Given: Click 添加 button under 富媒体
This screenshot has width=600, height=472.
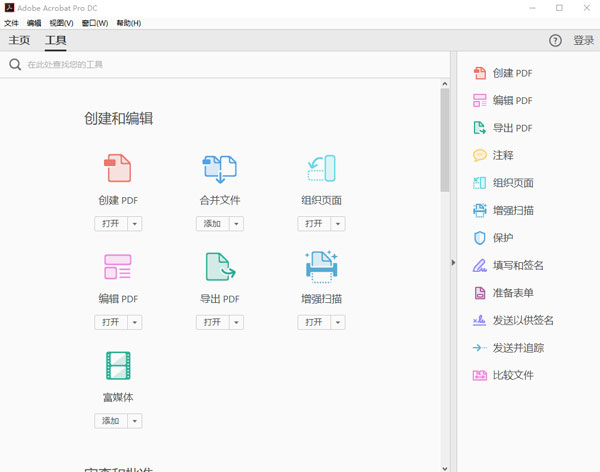Looking at the screenshot, I should [x=111, y=421].
